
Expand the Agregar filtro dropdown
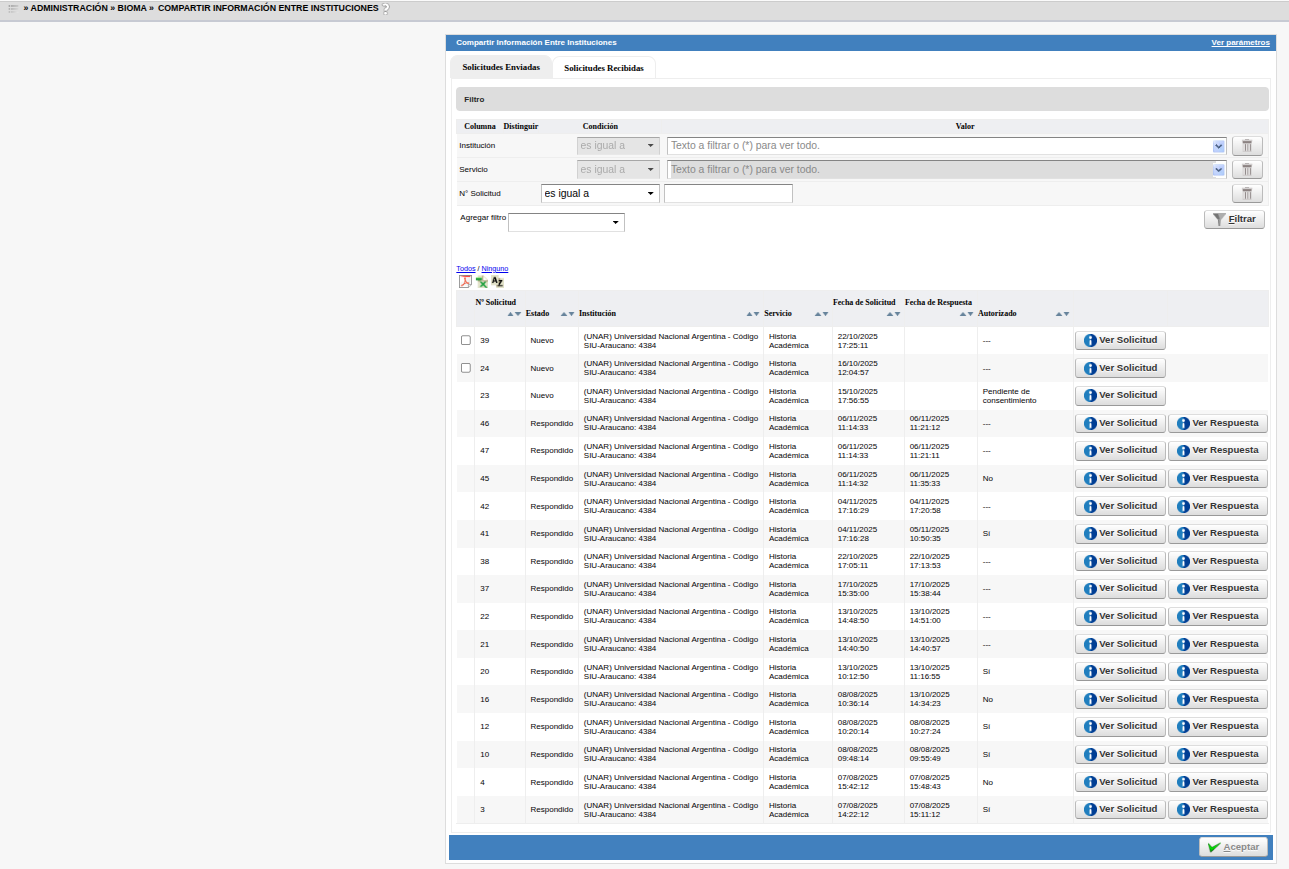pos(566,222)
